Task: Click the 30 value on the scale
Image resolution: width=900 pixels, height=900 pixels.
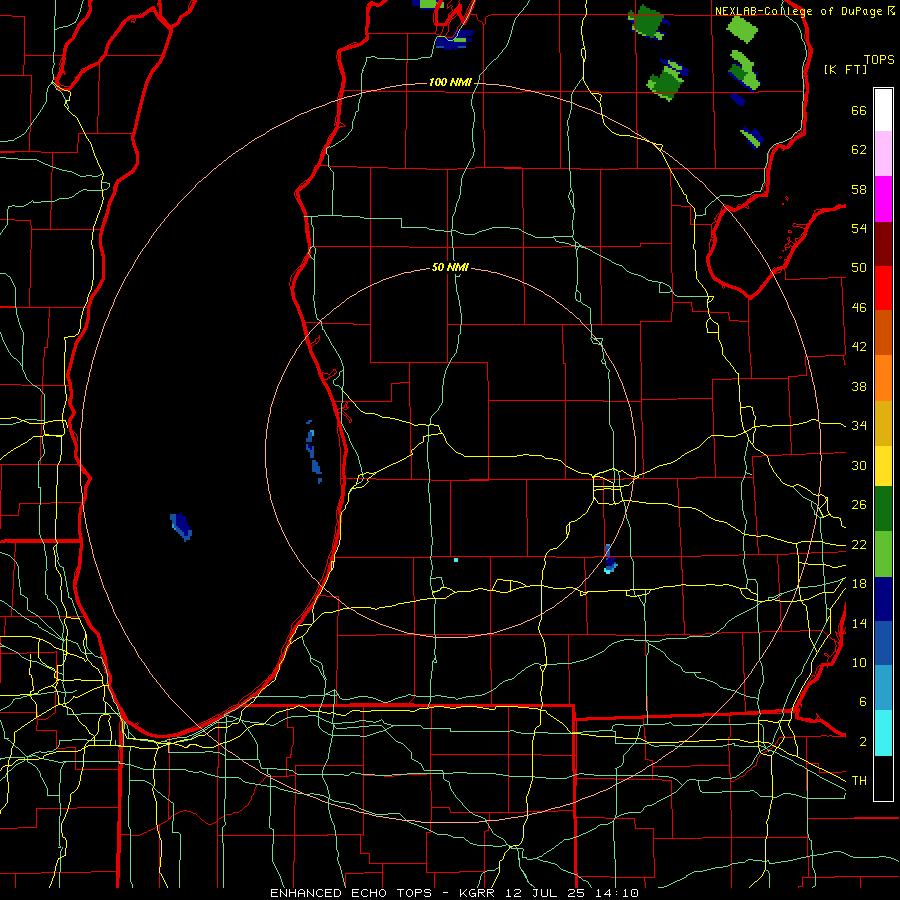Action: [x=859, y=465]
